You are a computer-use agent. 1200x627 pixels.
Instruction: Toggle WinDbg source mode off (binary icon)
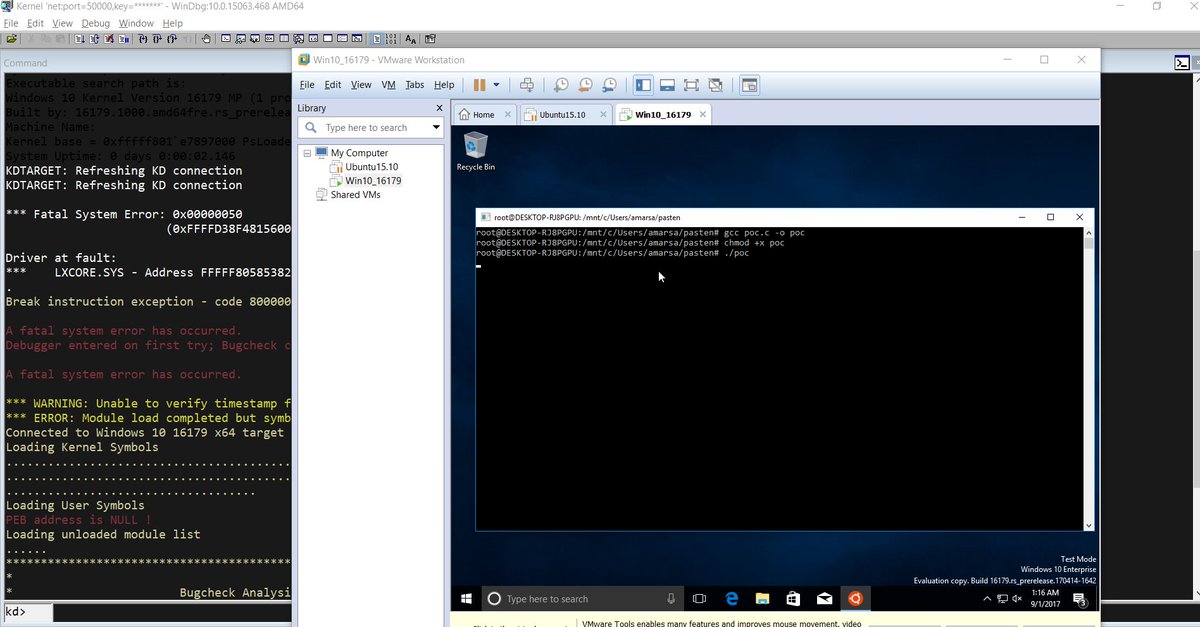391,39
